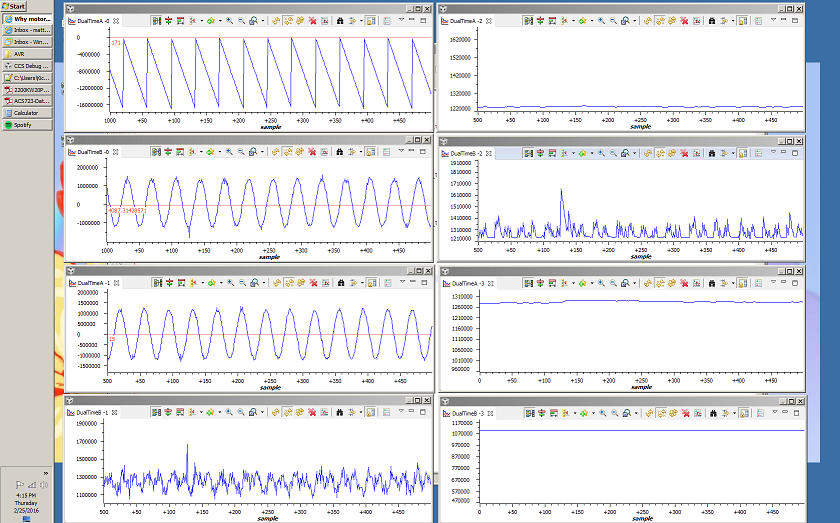Switch to Calculator taskbar button
This screenshot has height=523, width=840.
27,113
